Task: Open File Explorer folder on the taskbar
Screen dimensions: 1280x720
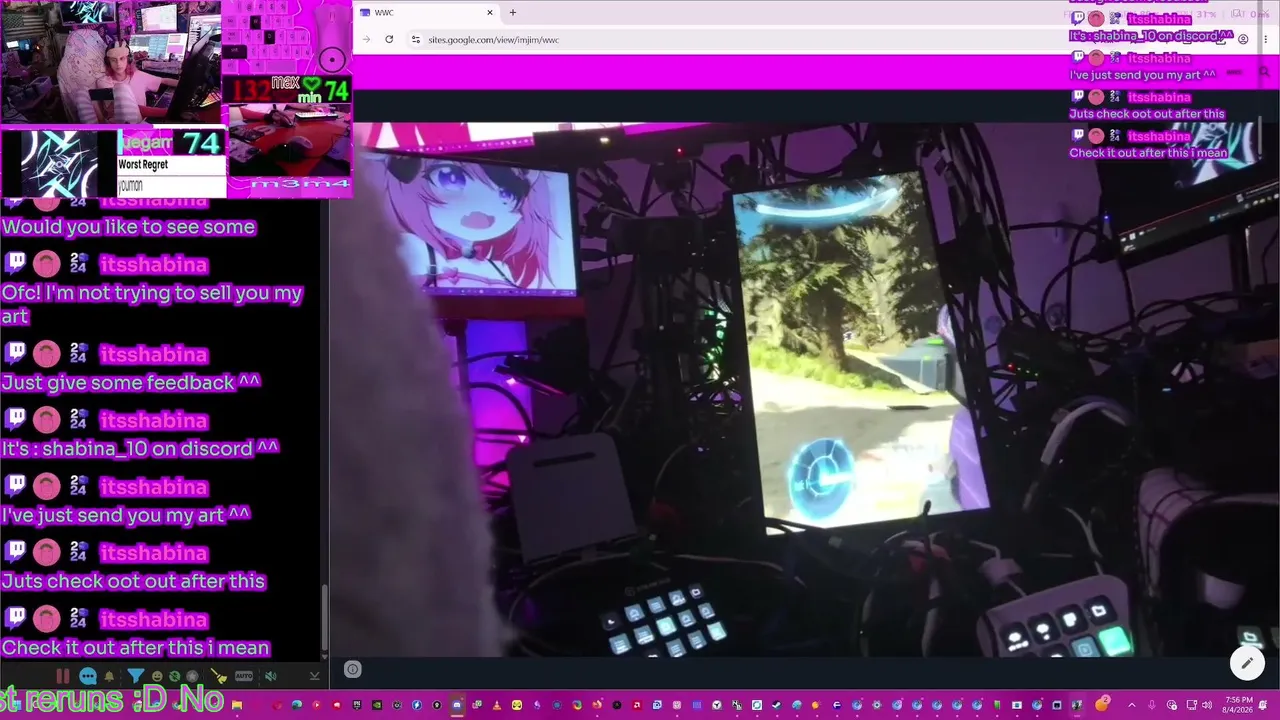Action: [237, 705]
